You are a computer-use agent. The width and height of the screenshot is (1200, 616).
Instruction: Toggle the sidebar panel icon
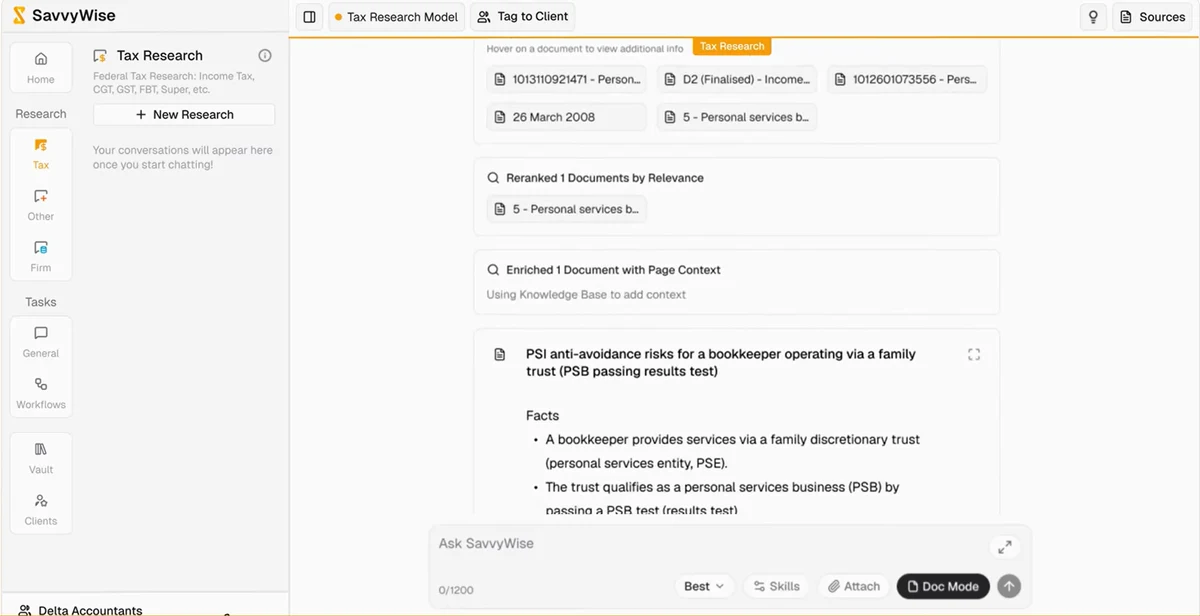point(310,17)
